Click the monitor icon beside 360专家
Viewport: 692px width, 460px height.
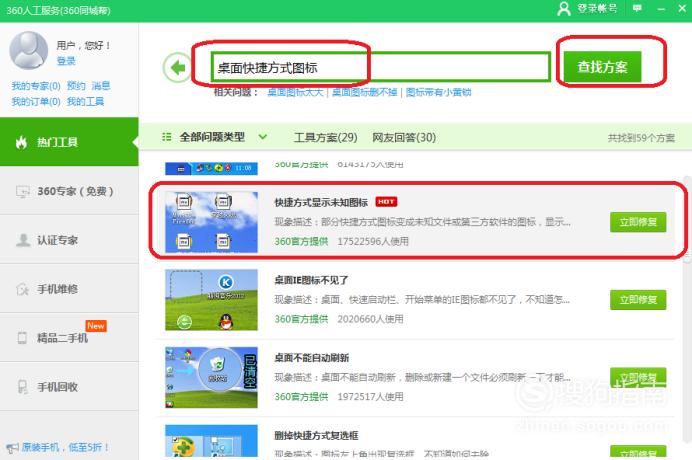(23, 192)
